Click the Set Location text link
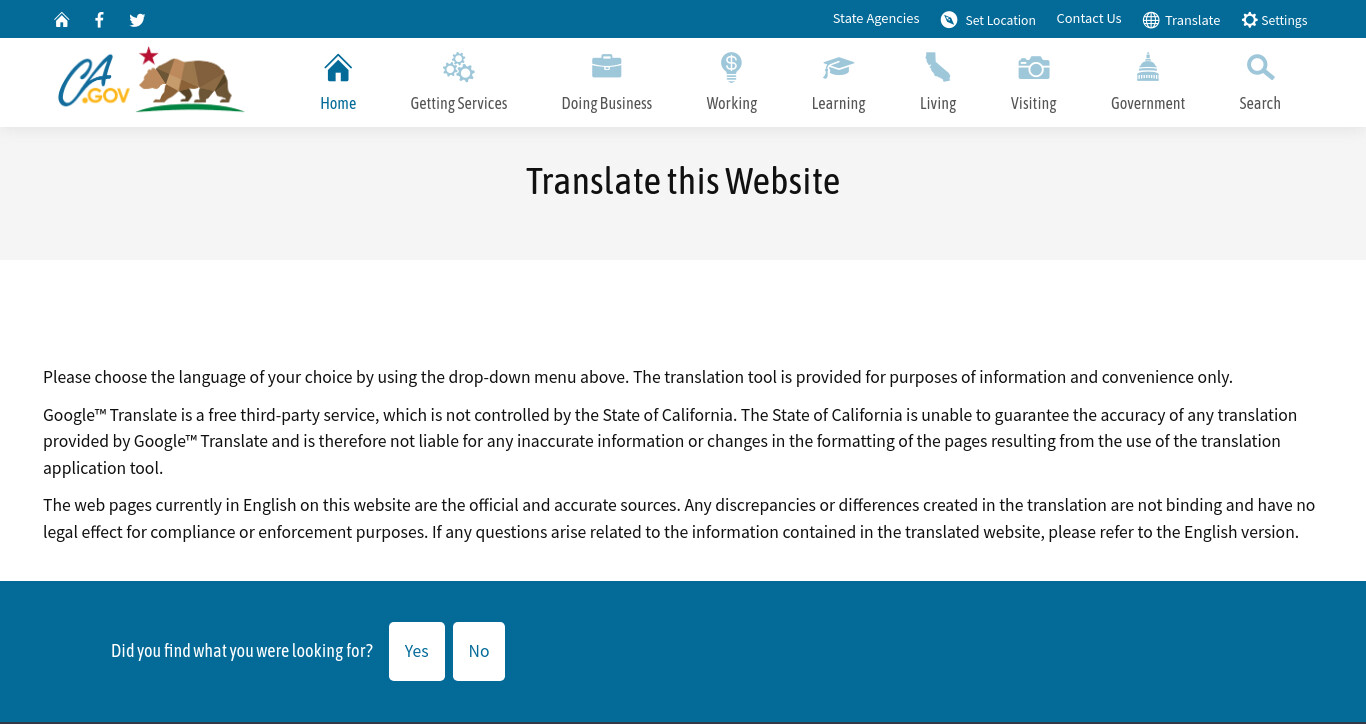 pyautogui.click(x=1000, y=20)
